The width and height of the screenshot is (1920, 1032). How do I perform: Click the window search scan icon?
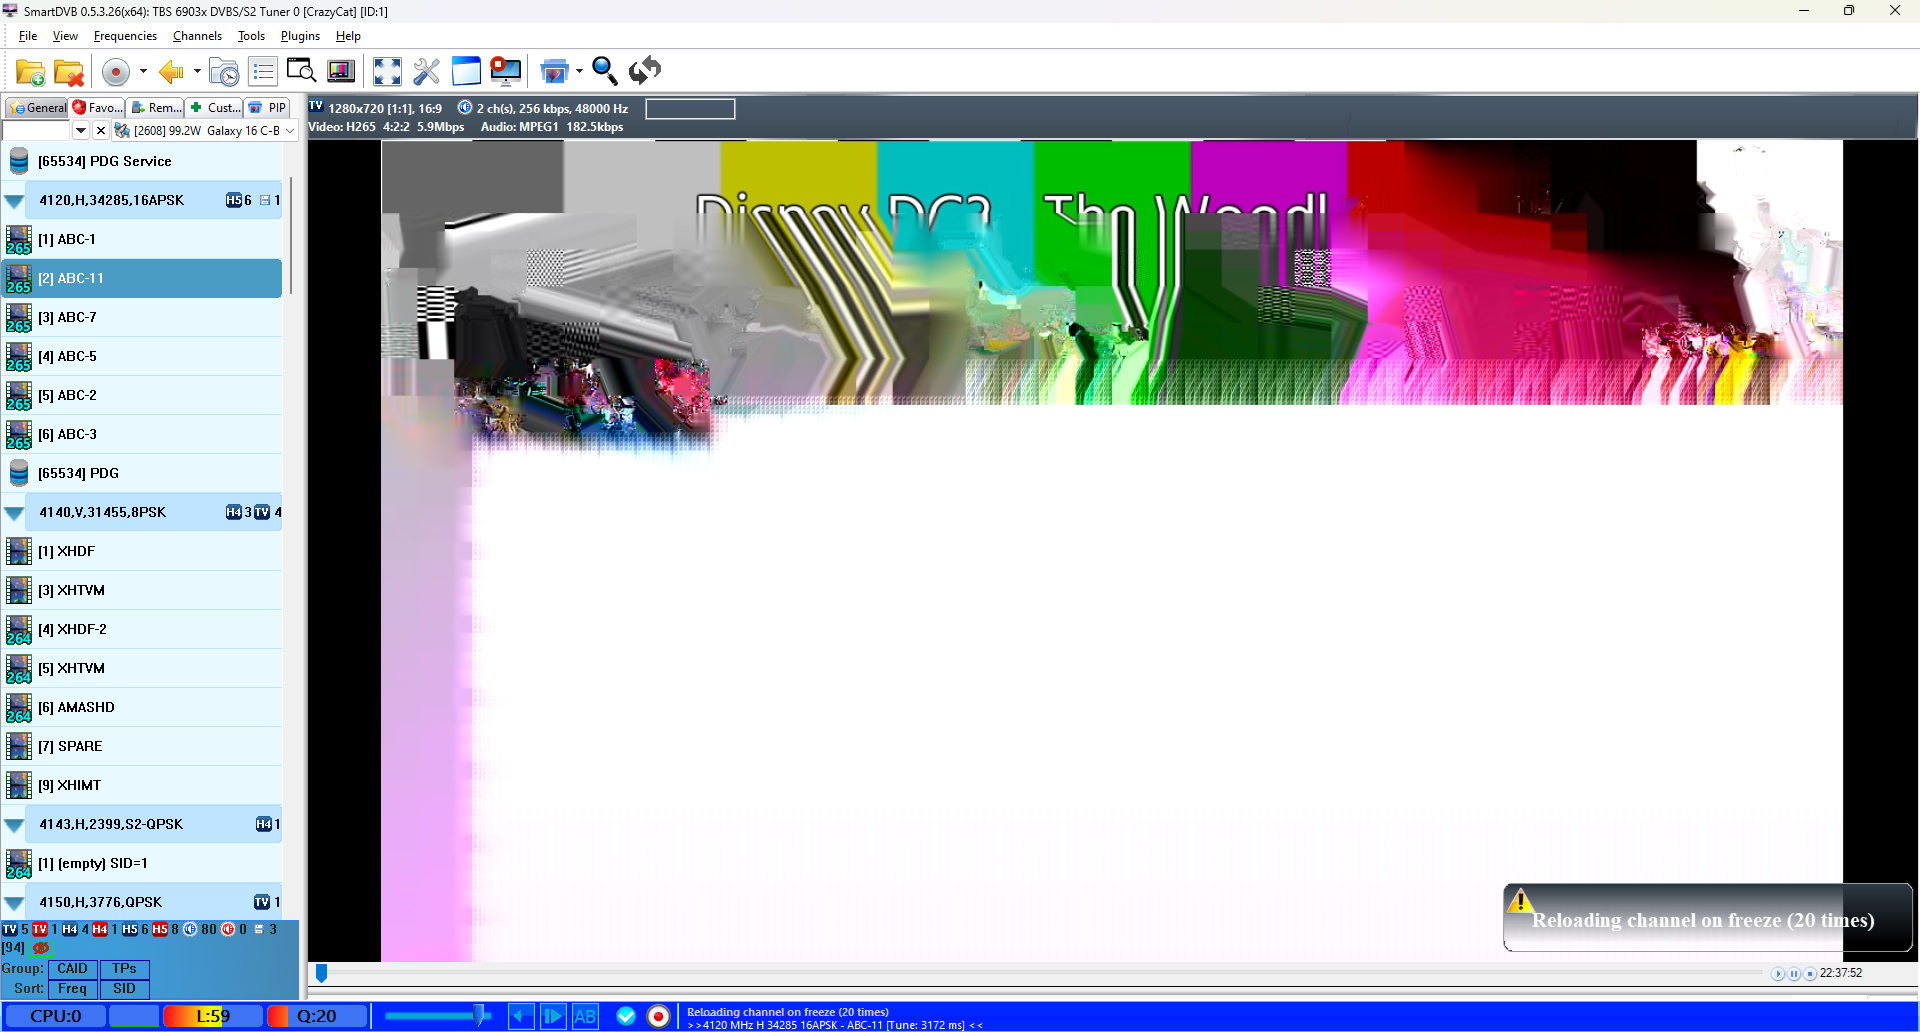click(301, 71)
